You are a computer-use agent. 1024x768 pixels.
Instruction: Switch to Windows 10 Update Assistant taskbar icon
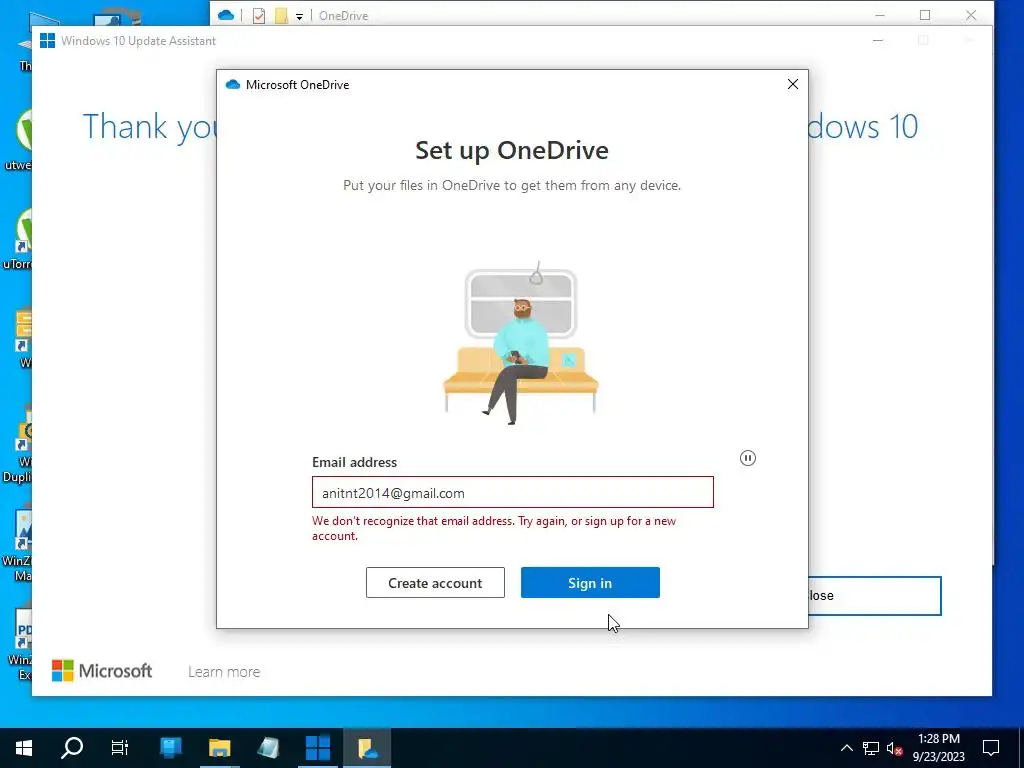[x=318, y=748]
